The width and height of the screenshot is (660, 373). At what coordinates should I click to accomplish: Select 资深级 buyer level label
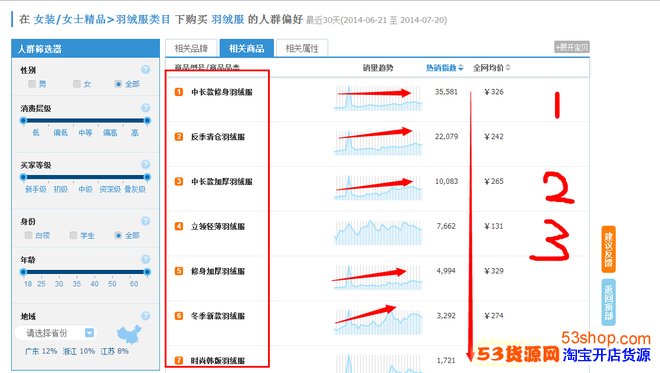pos(110,189)
